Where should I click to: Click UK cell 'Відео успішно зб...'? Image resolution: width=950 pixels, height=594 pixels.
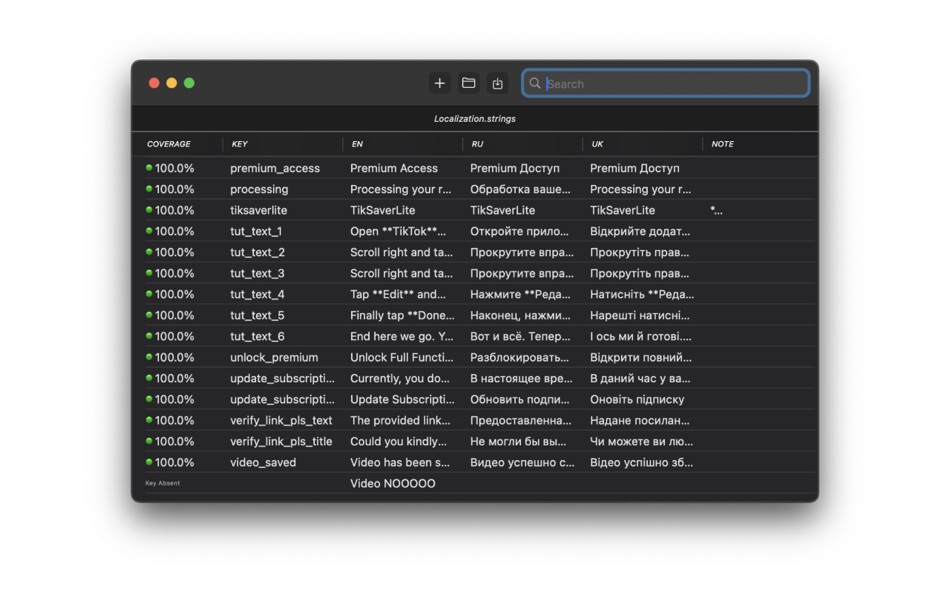tap(642, 462)
